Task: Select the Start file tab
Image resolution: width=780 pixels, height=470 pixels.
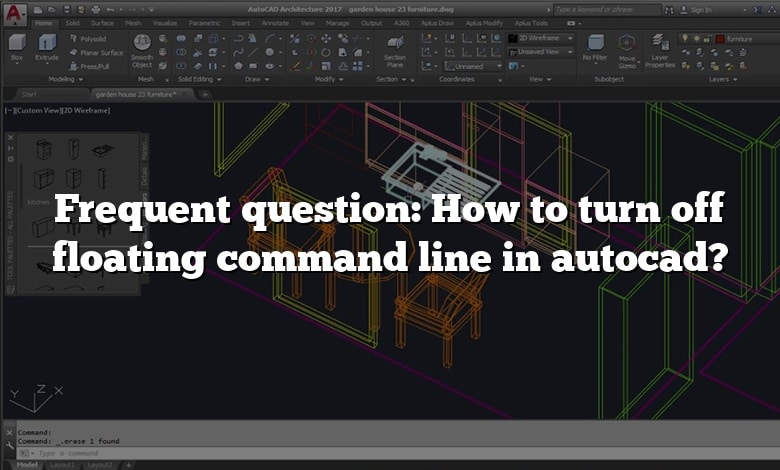Action: point(29,94)
